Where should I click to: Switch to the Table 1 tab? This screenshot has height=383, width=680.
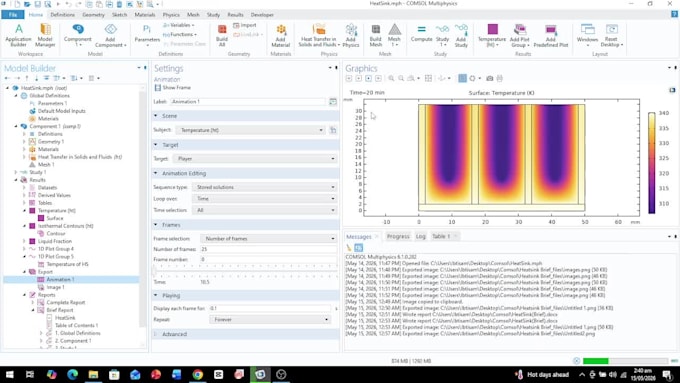[x=441, y=236]
